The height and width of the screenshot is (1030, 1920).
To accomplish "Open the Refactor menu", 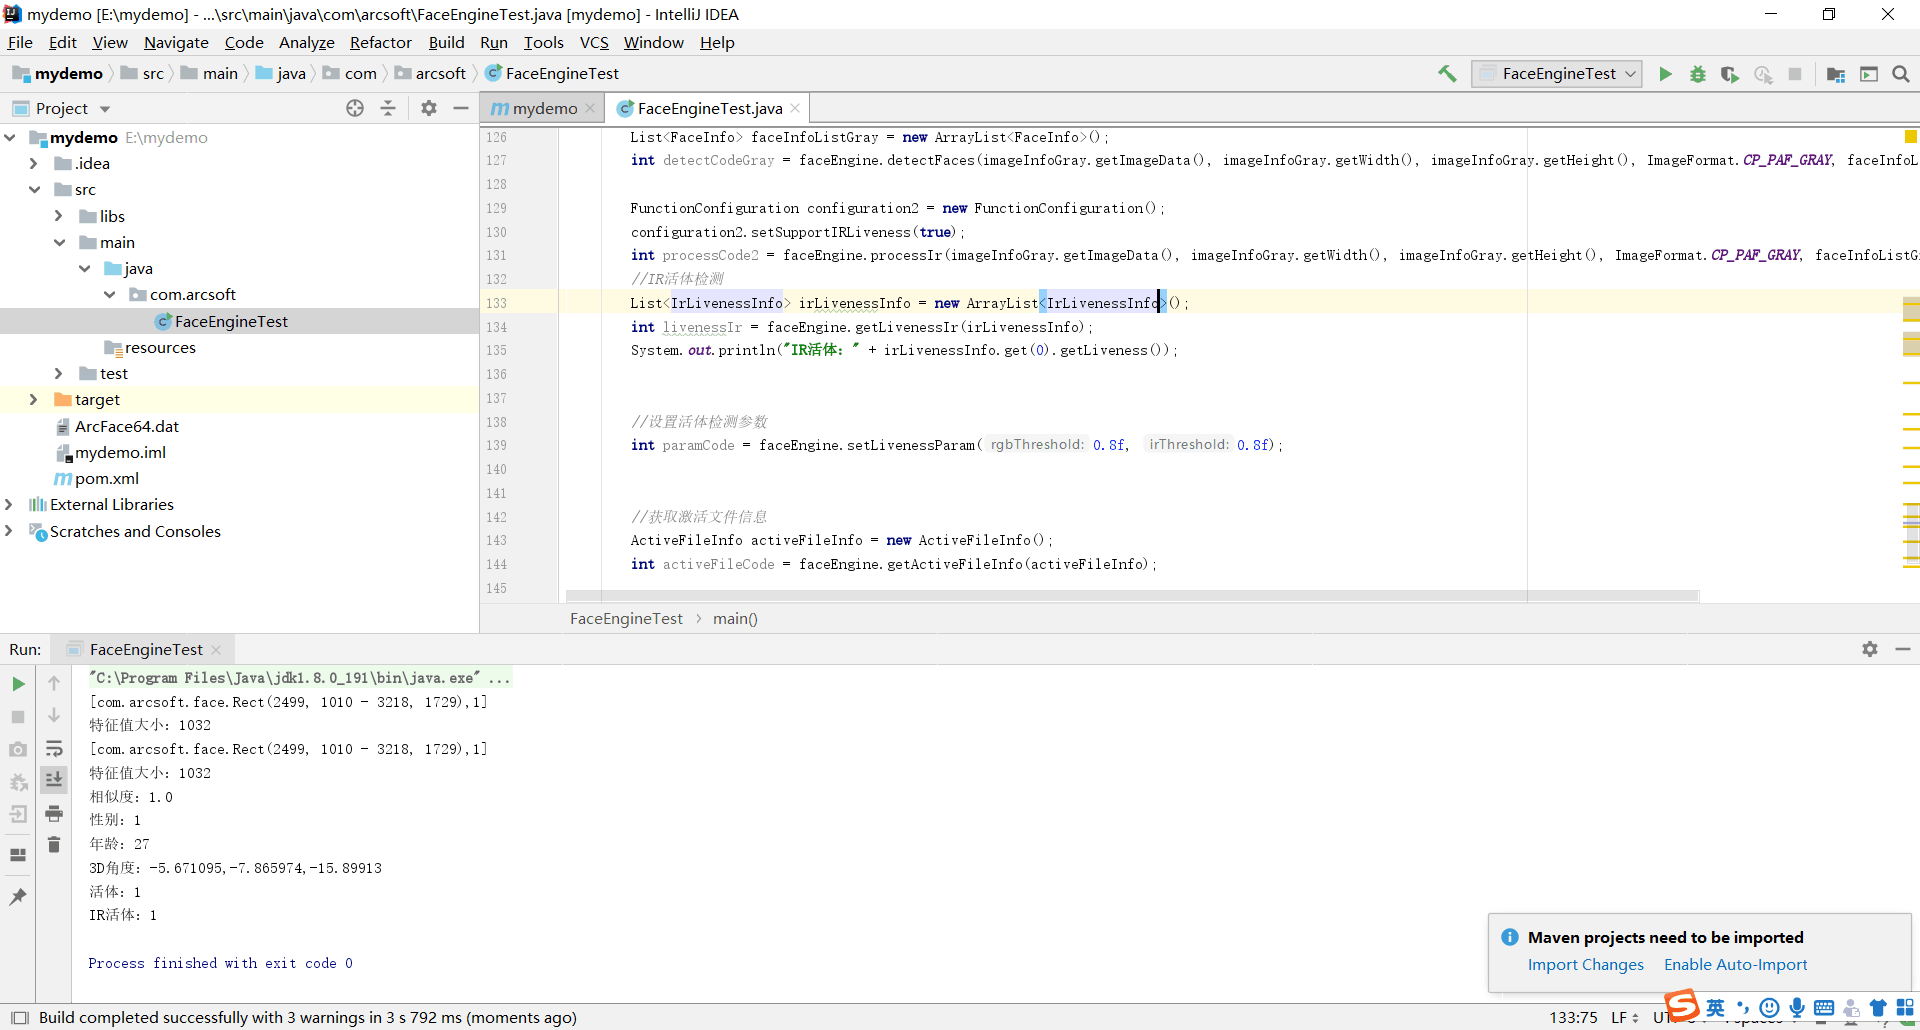I will tap(380, 42).
